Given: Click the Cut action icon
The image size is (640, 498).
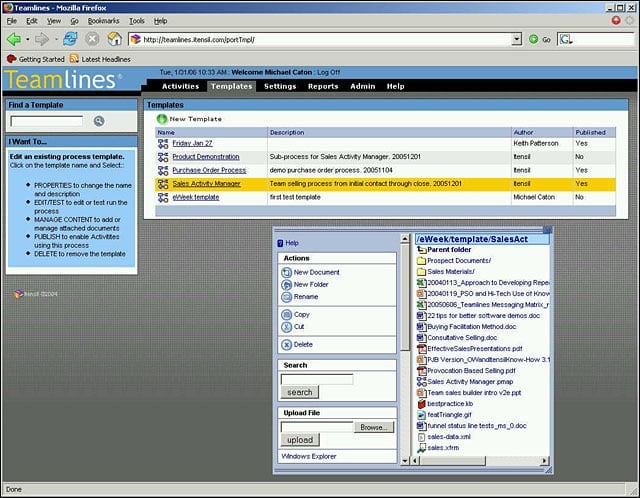Looking at the screenshot, I should [x=287, y=327].
